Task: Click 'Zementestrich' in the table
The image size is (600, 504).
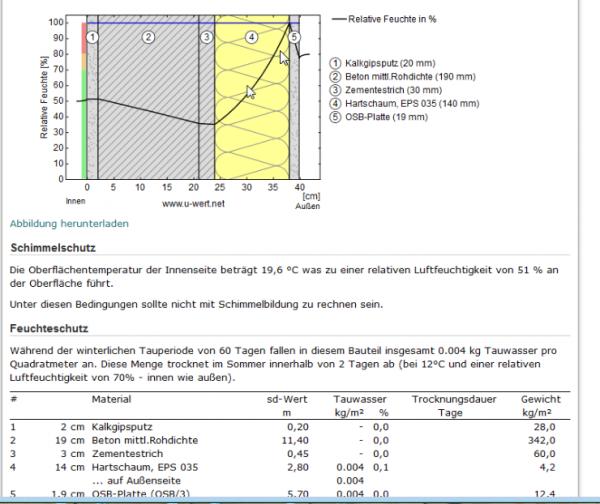Action: click(x=127, y=453)
